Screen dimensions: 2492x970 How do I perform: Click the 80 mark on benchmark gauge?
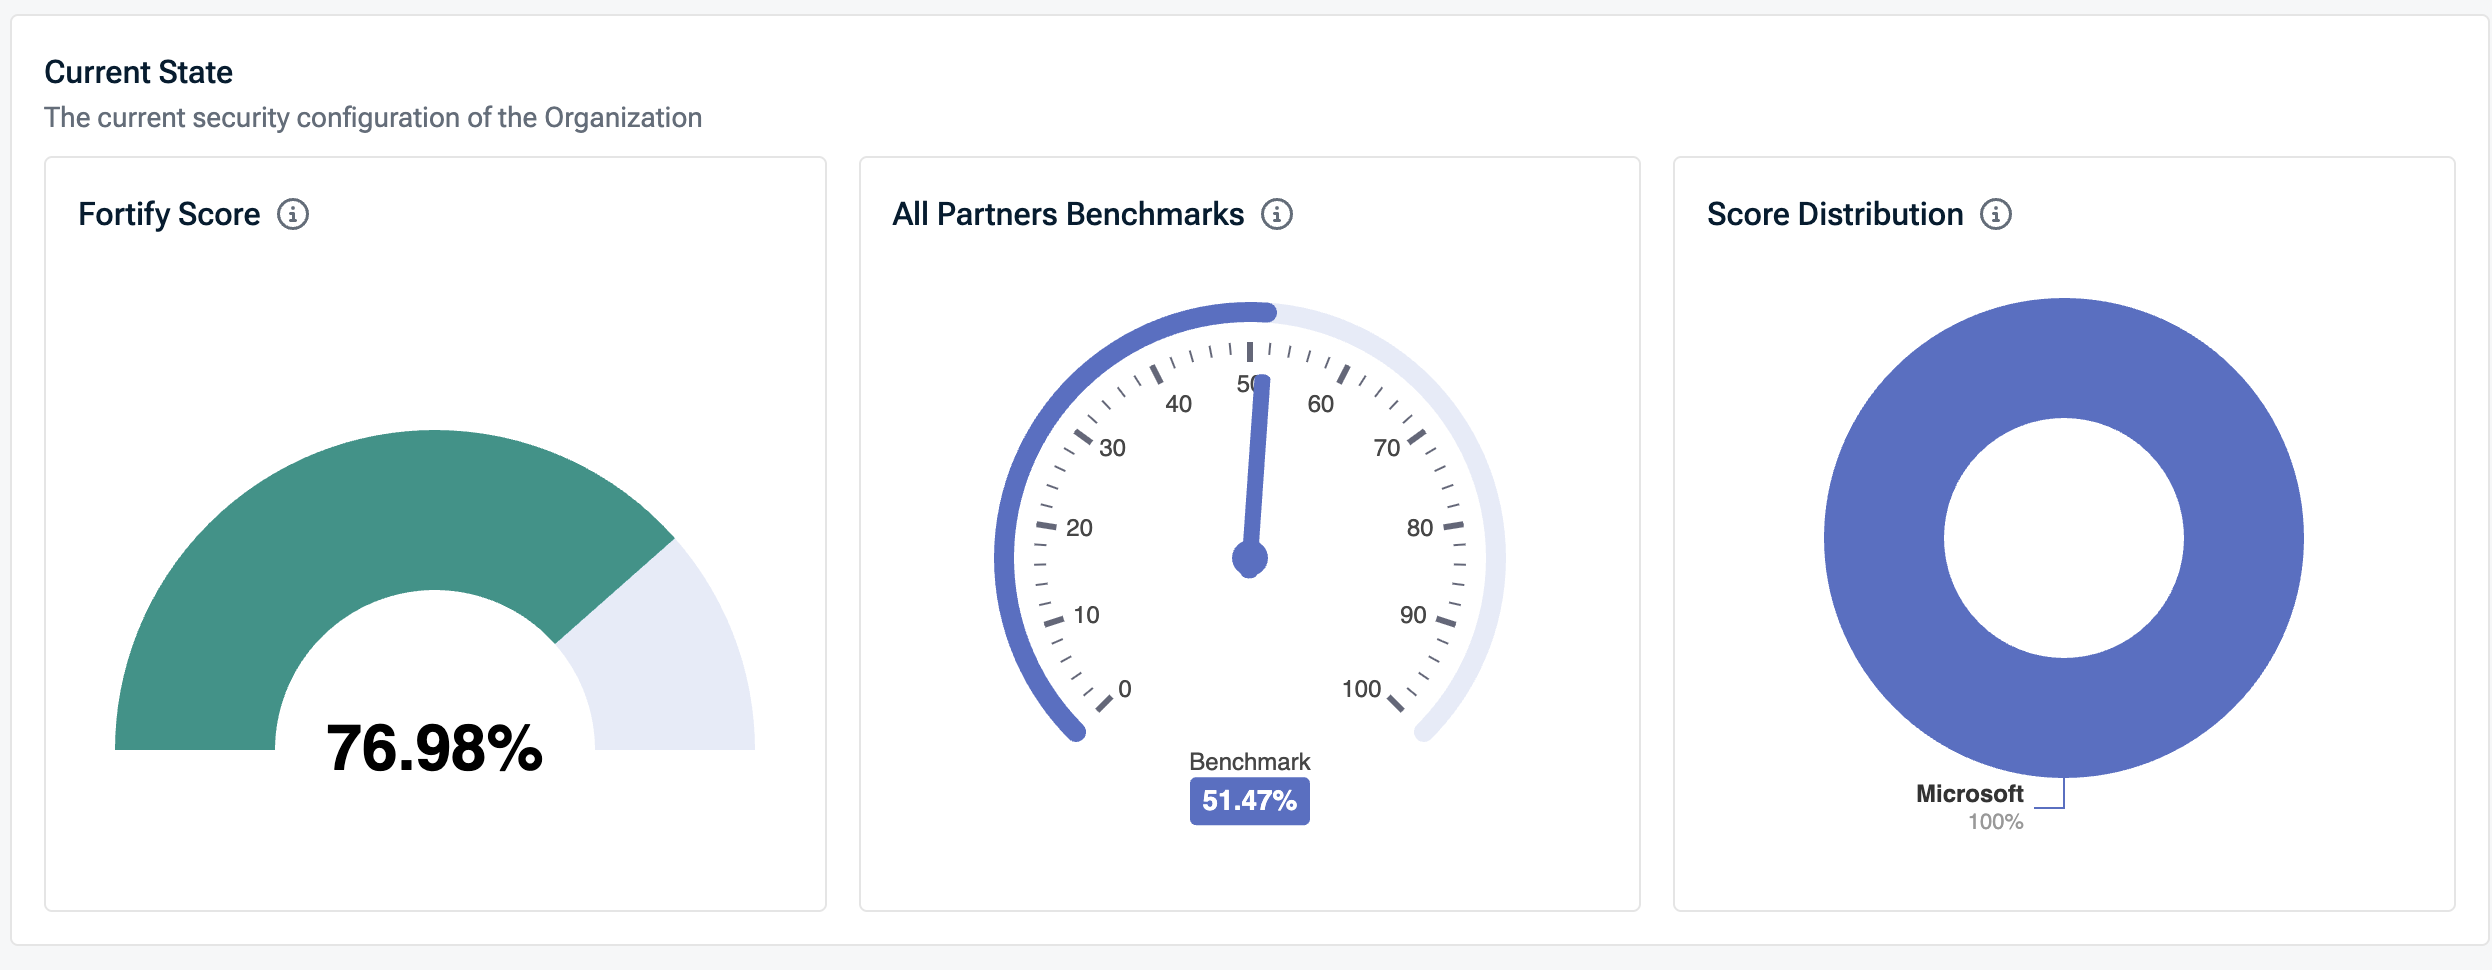pyautogui.click(x=1420, y=528)
